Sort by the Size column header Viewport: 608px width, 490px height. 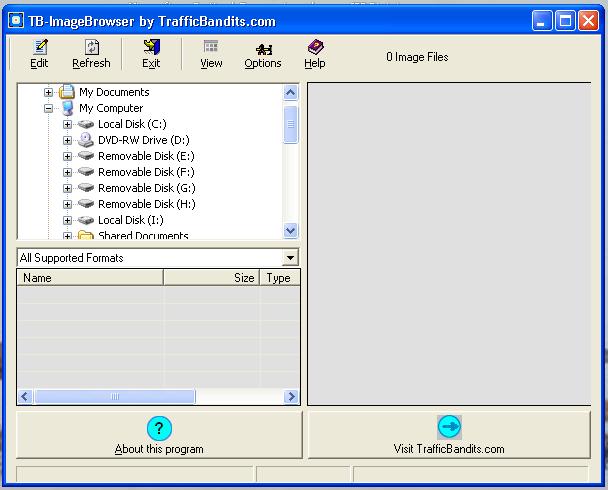[x=212, y=278]
